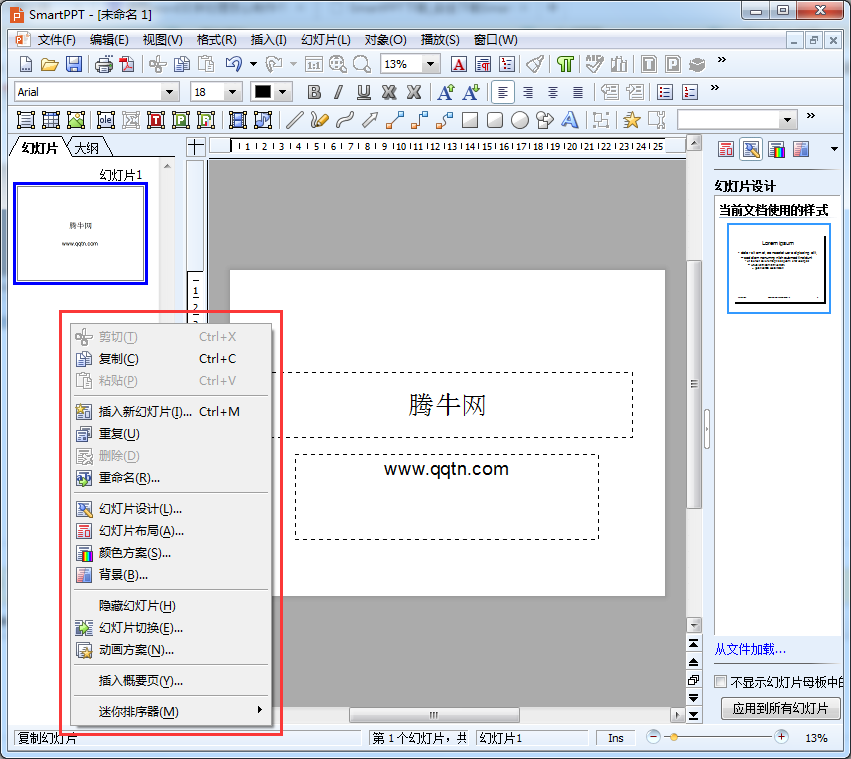Click the 从文件加载... link

[x=750, y=650]
